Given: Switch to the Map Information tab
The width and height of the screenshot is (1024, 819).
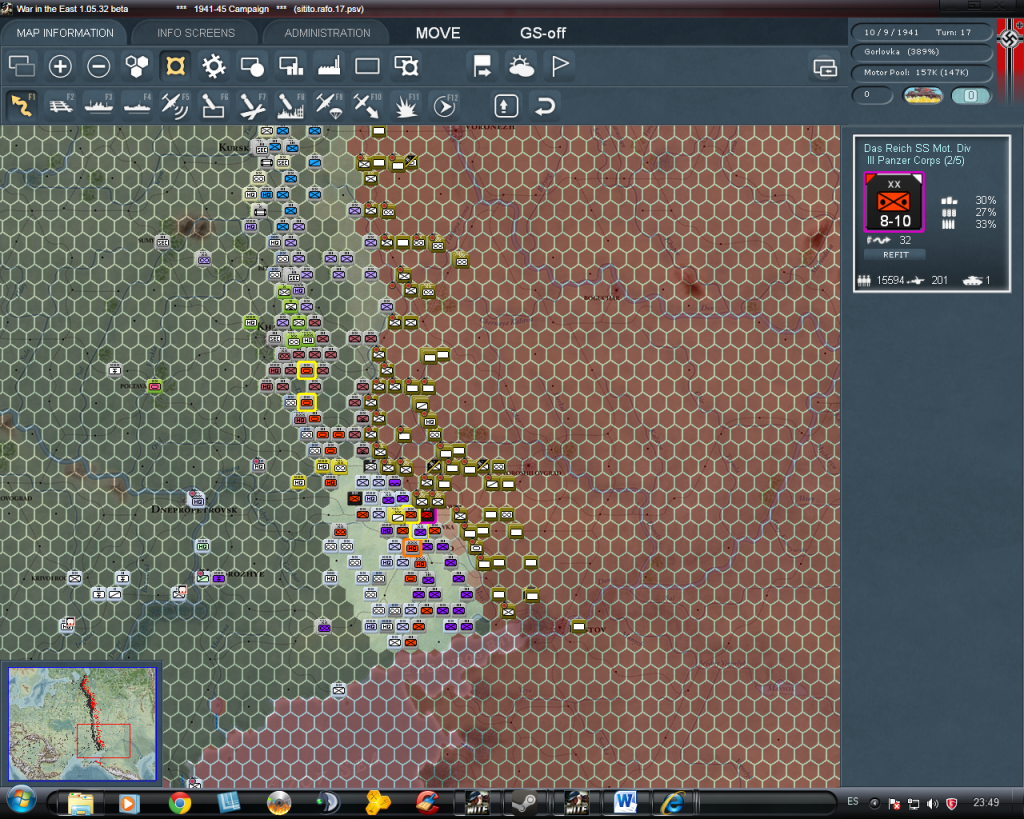Looking at the screenshot, I should coord(65,33).
